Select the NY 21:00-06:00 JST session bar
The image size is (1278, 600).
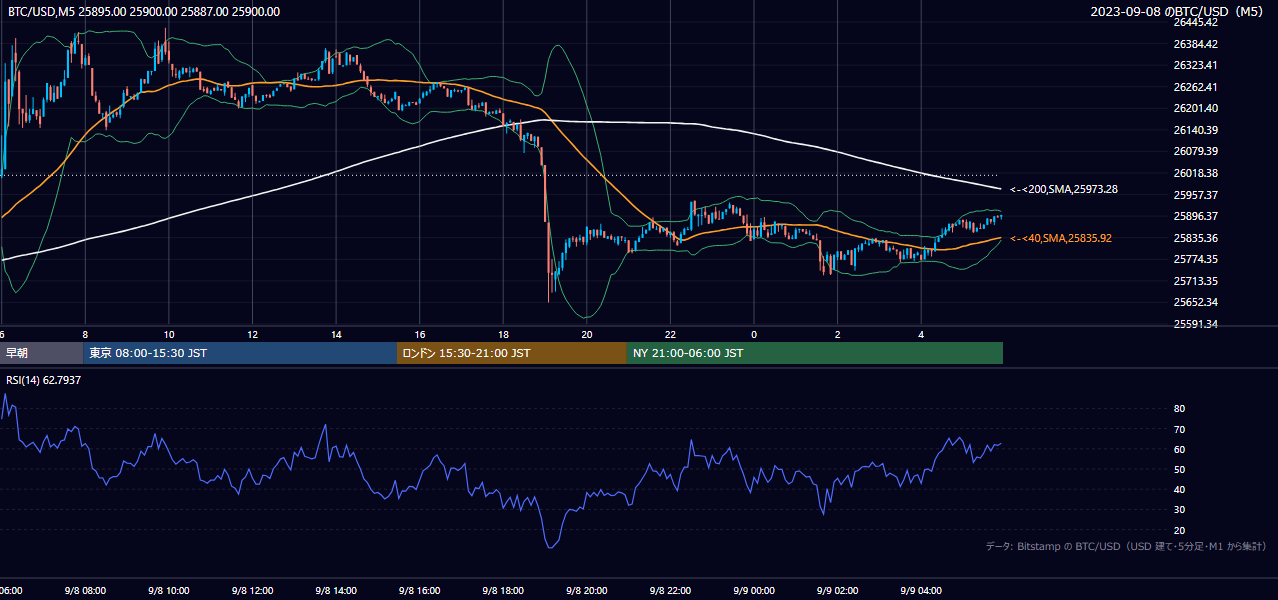(x=815, y=353)
